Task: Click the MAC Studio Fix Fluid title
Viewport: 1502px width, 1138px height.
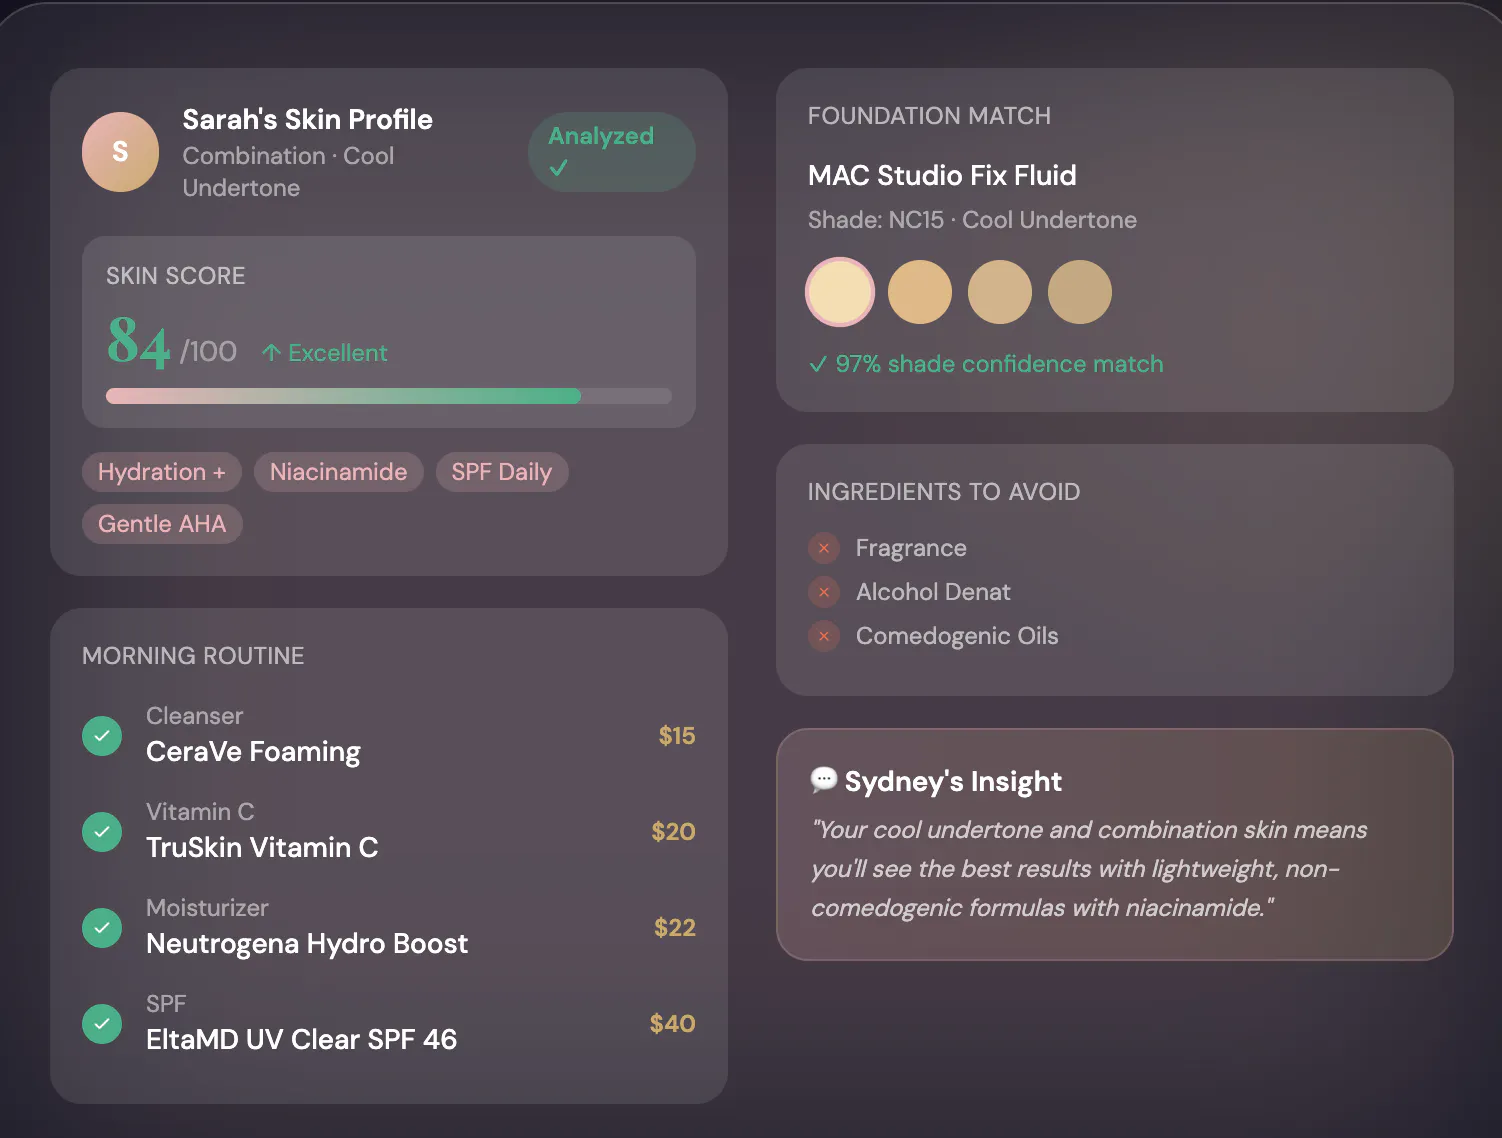Action: (942, 176)
